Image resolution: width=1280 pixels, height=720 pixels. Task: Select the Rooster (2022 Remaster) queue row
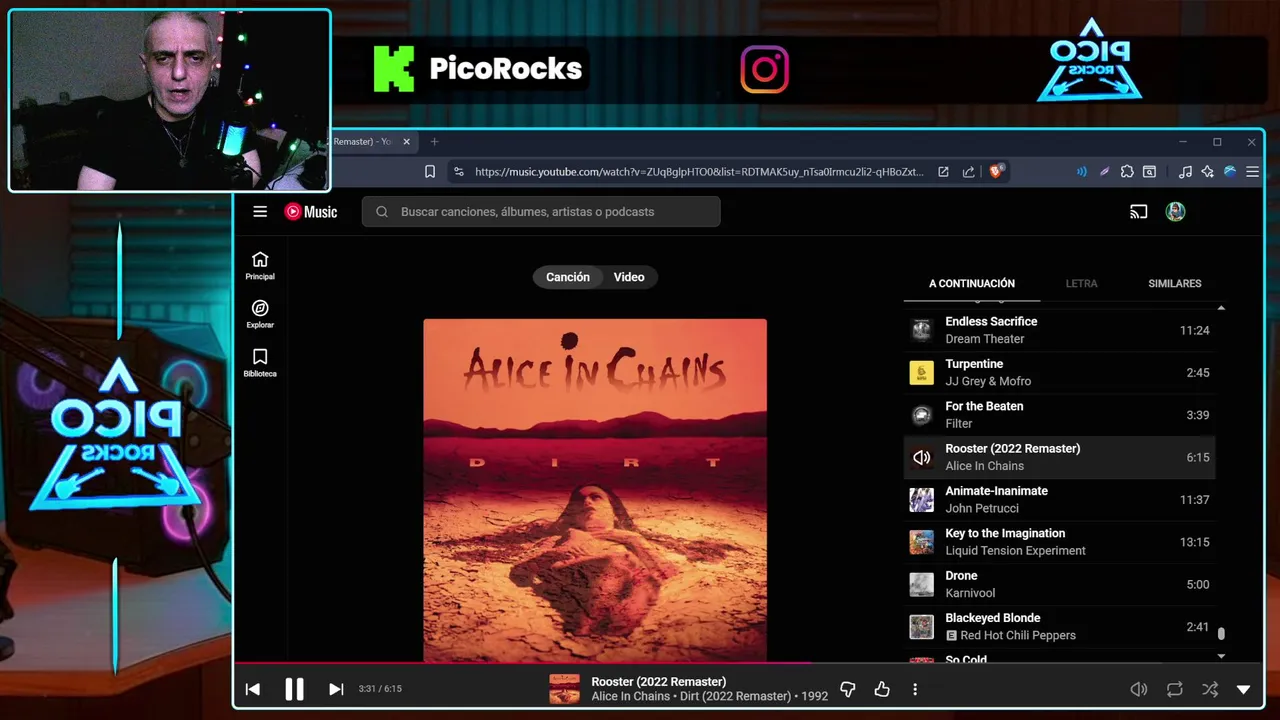click(x=1059, y=457)
